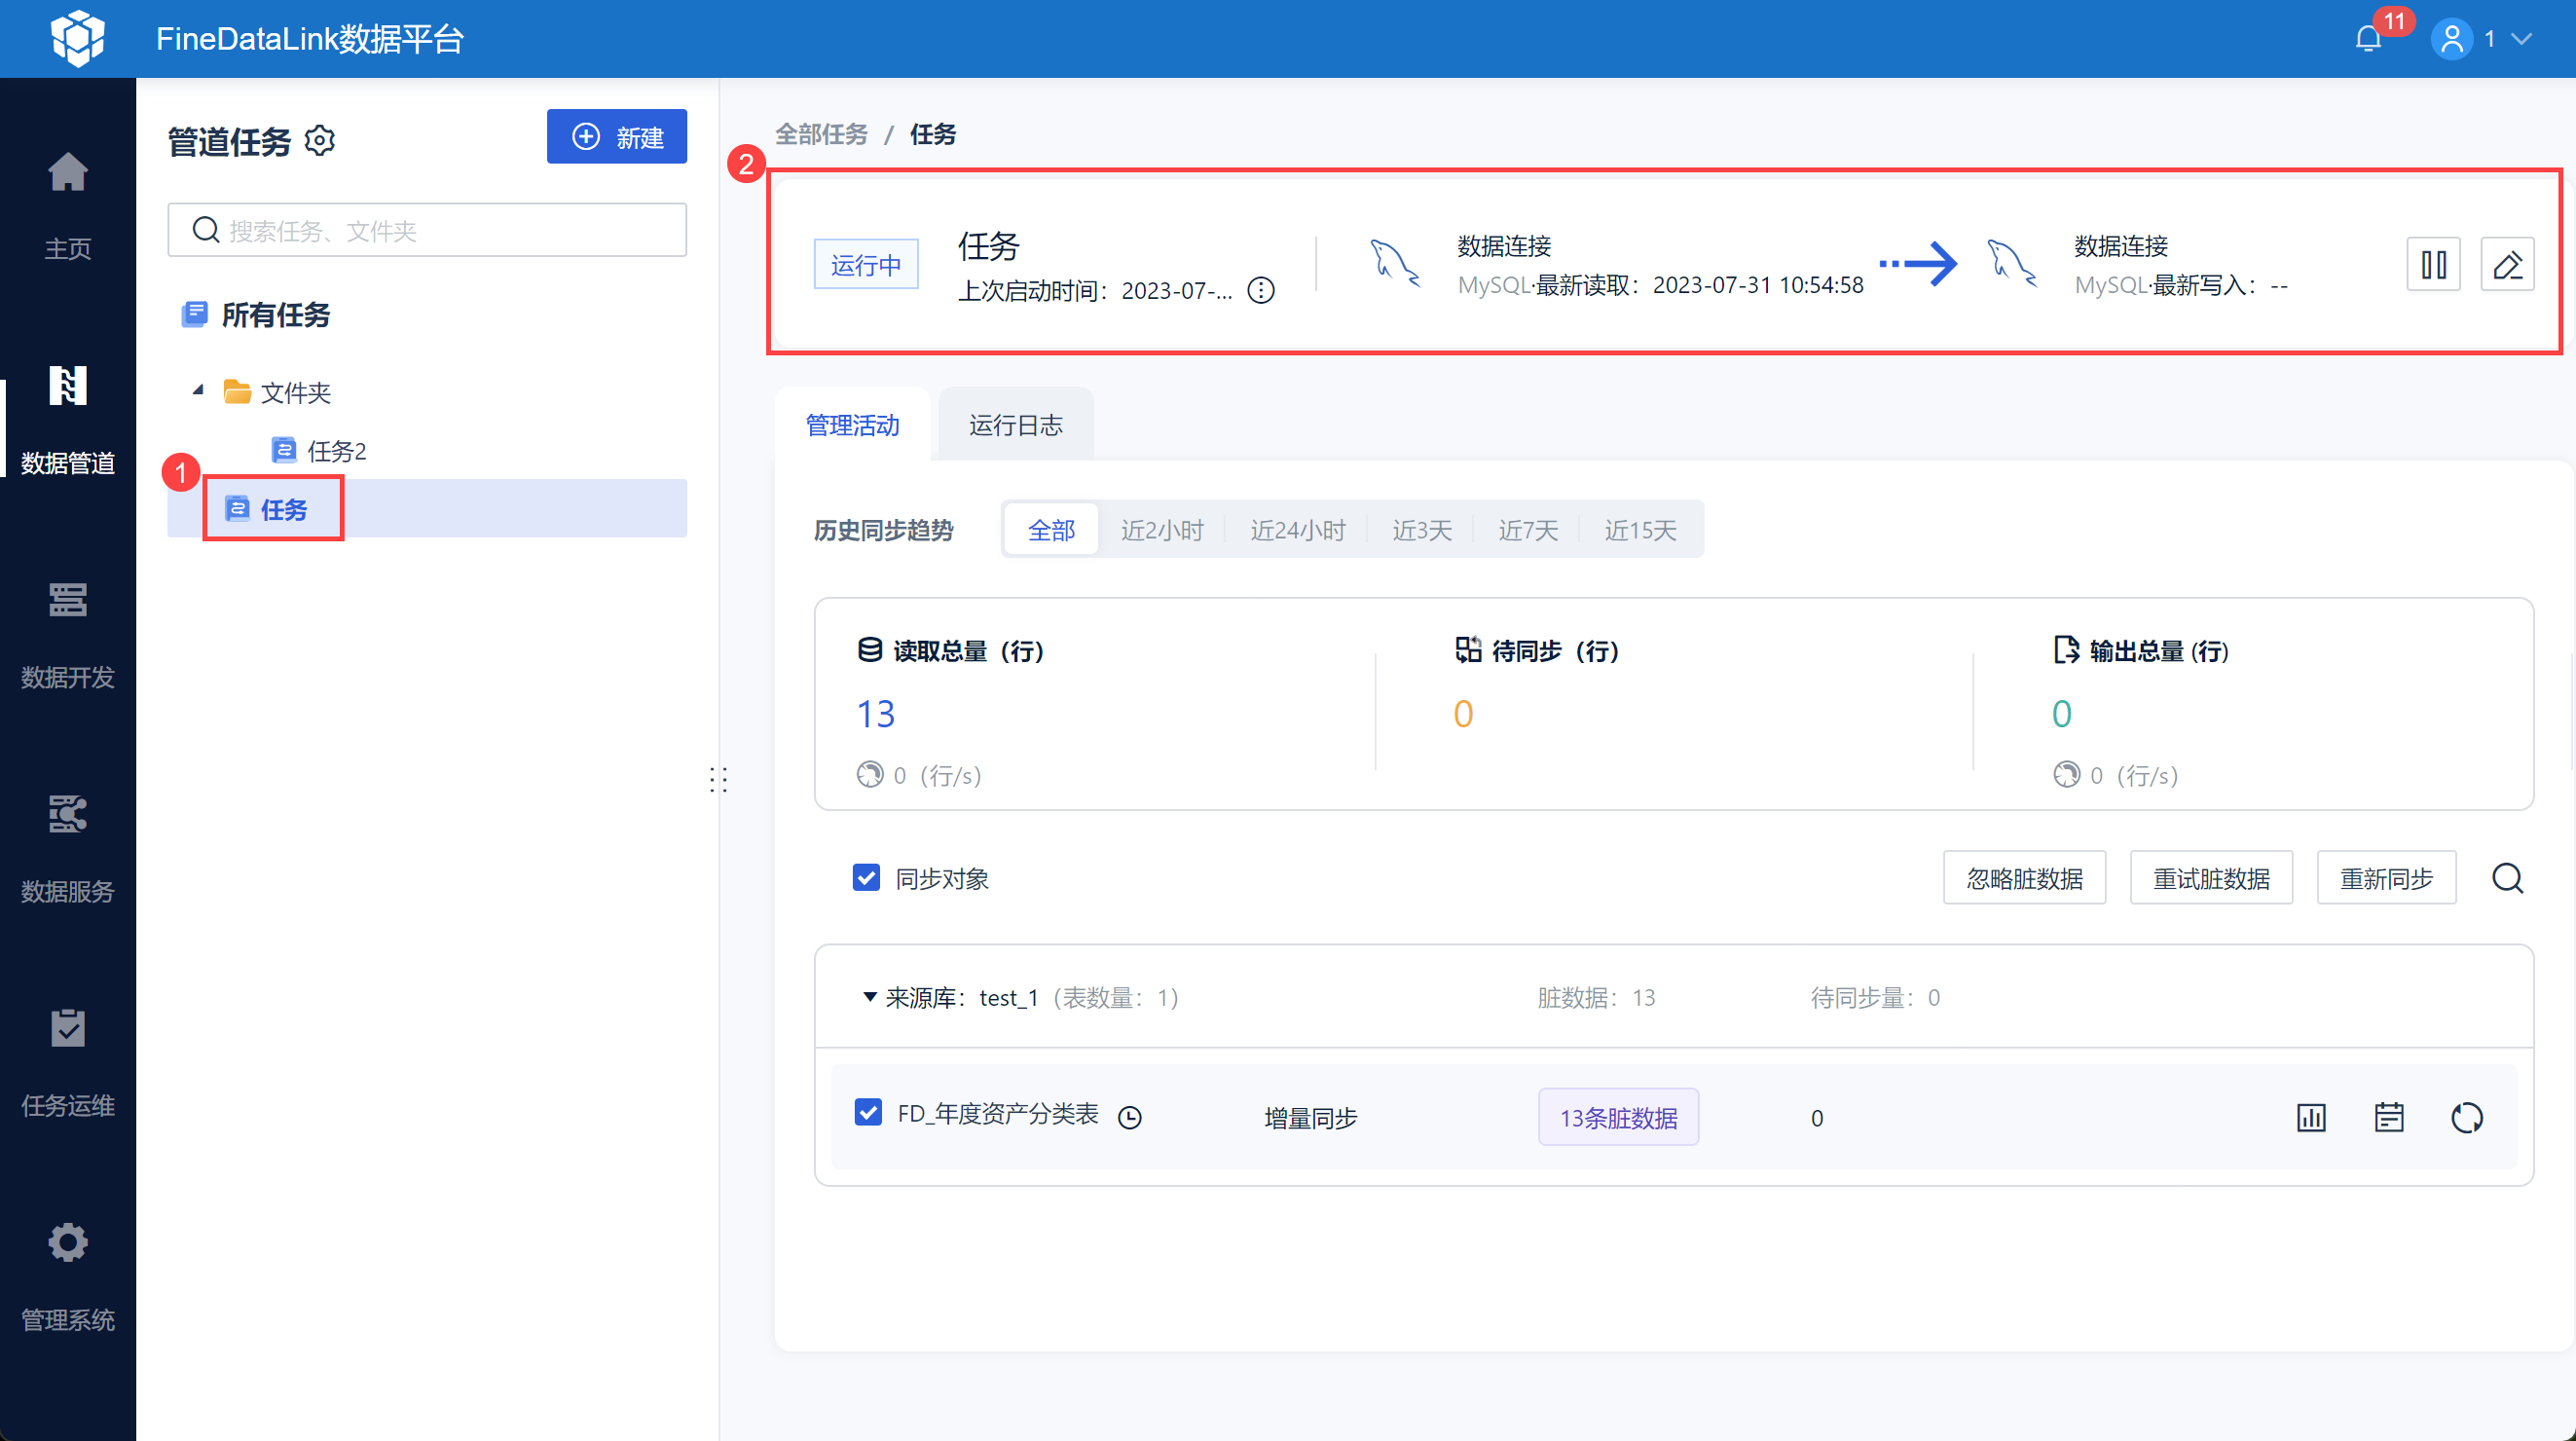The image size is (2576, 1441).
Task: Open pipeline task settings gear
Action: point(320,140)
